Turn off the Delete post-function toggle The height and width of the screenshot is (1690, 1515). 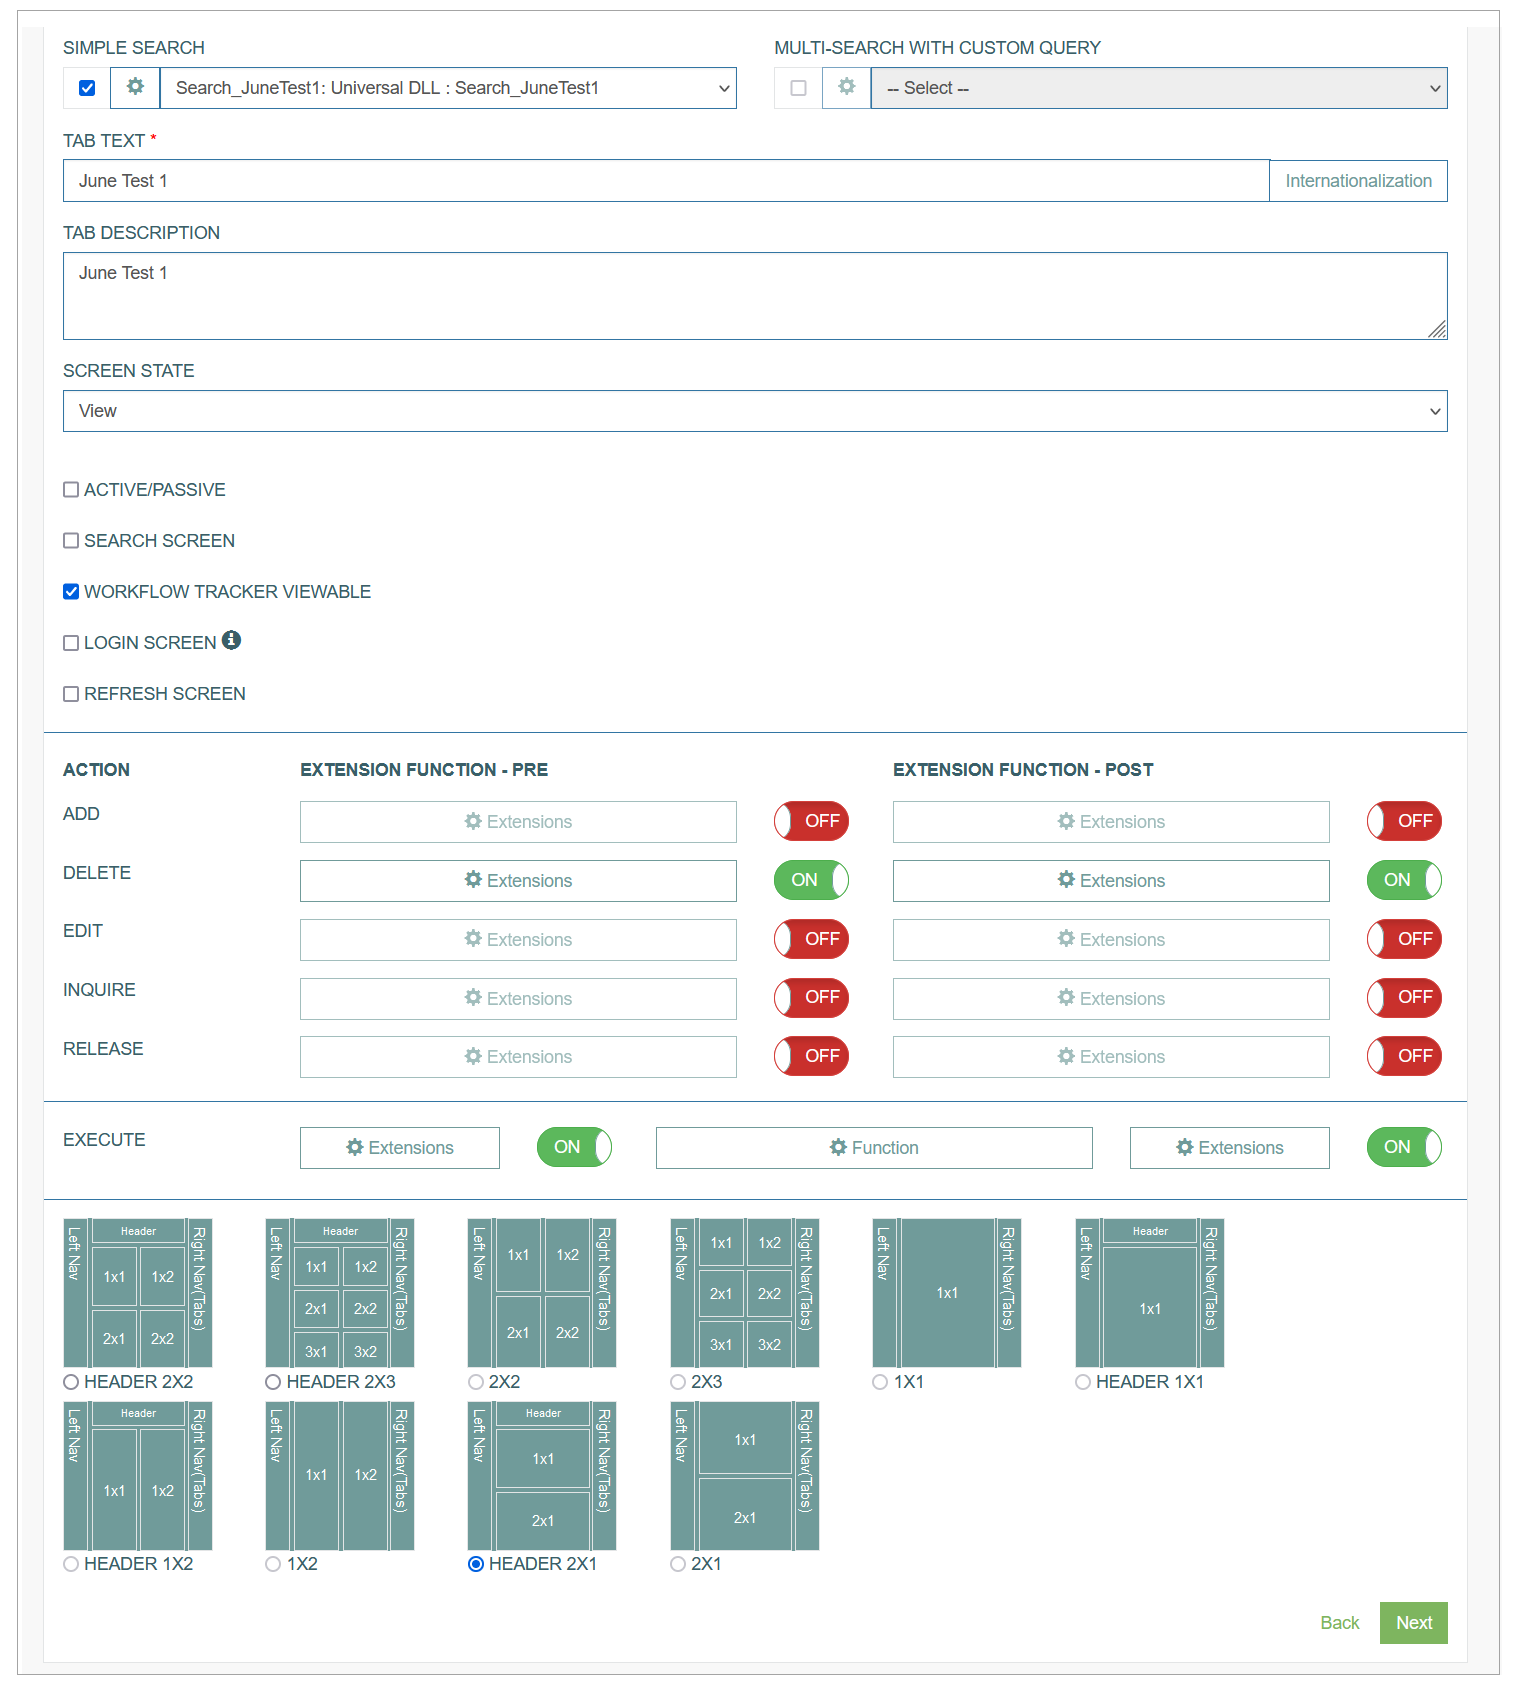[x=1404, y=880]
